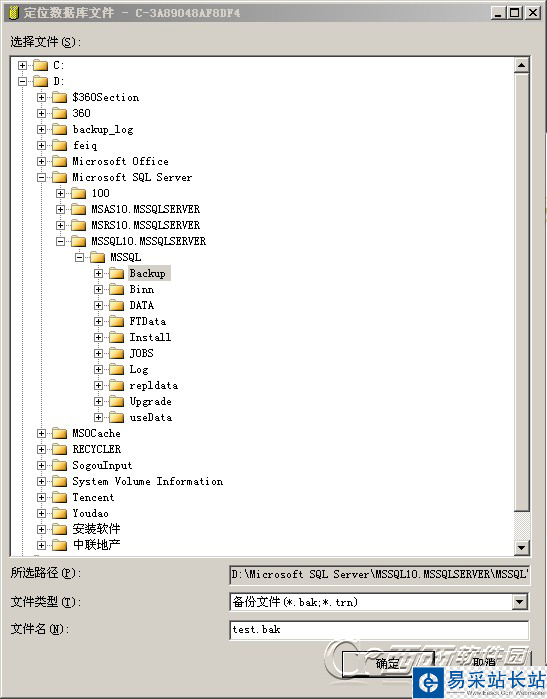Click the Tencent folder icon
This screenshot has height=699, width=547.
pyautogui.click(x=59, y=498)
